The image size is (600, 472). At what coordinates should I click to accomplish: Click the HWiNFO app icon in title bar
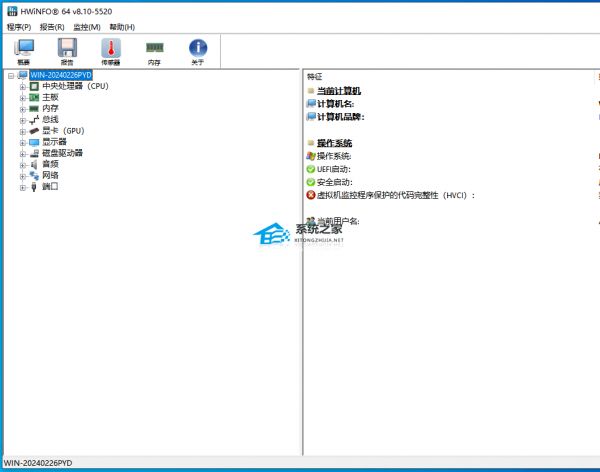[13, 11]
